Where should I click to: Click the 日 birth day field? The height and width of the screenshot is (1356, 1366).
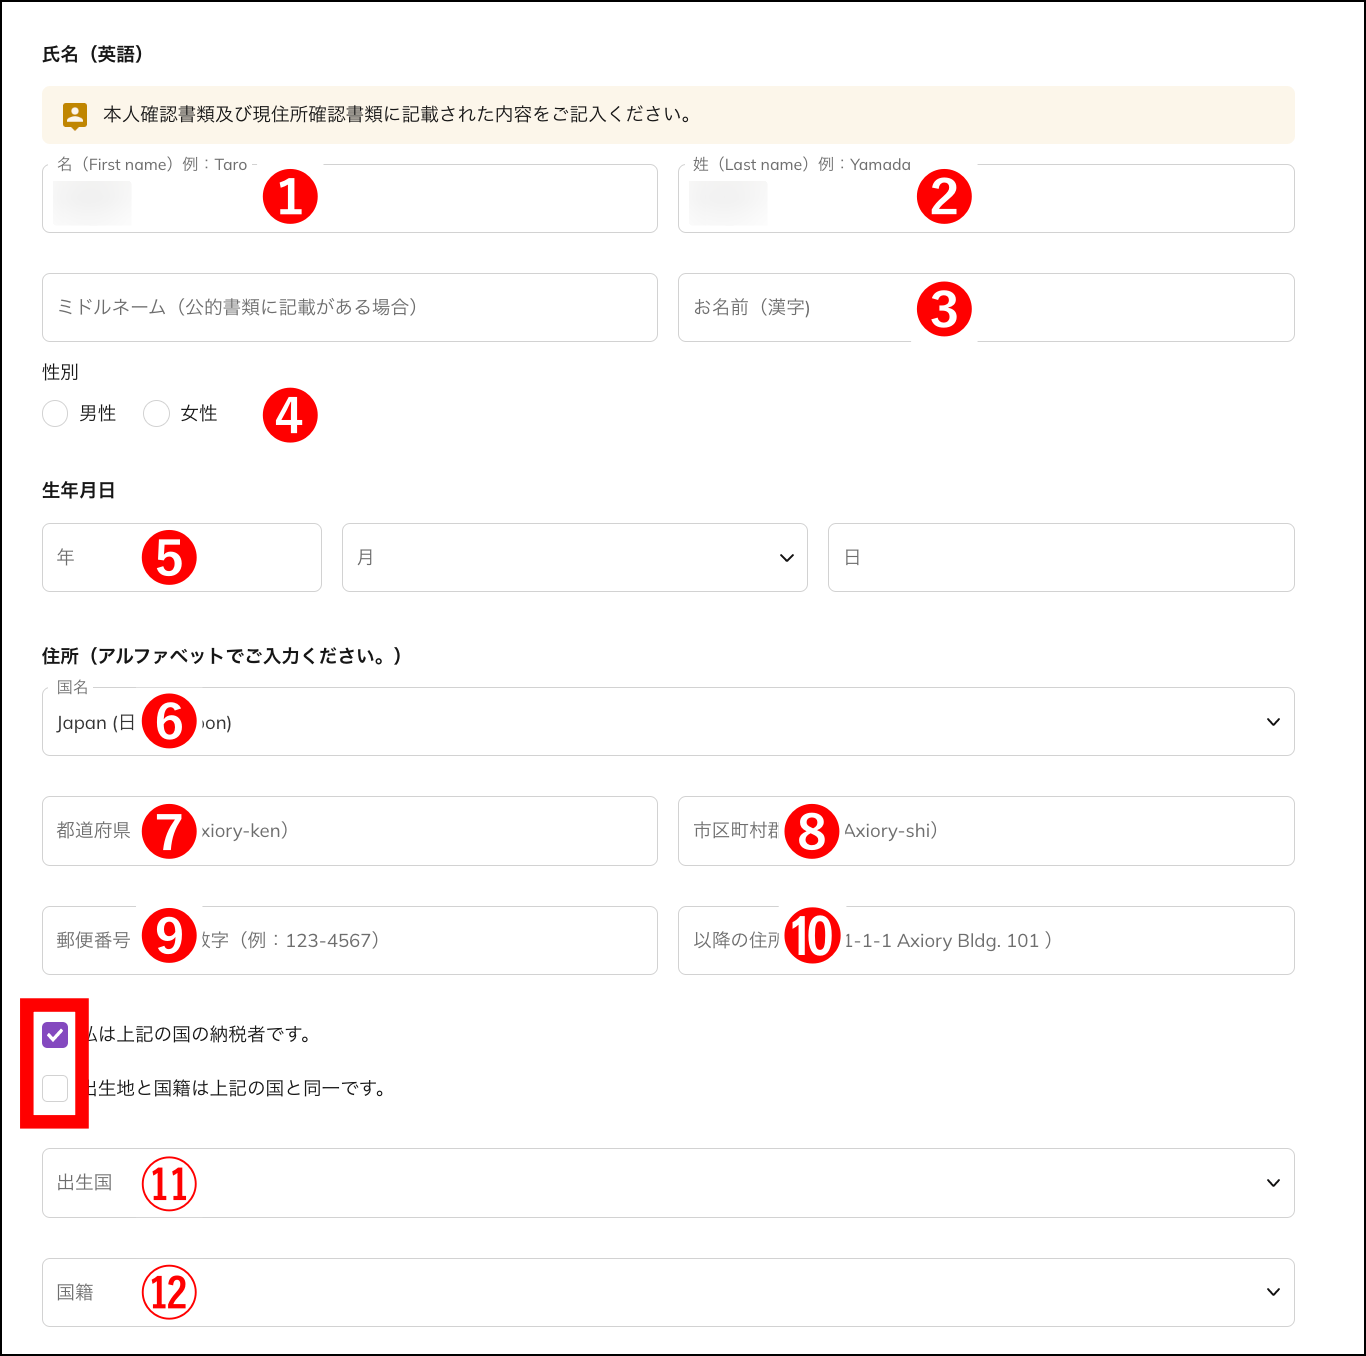1060,557
